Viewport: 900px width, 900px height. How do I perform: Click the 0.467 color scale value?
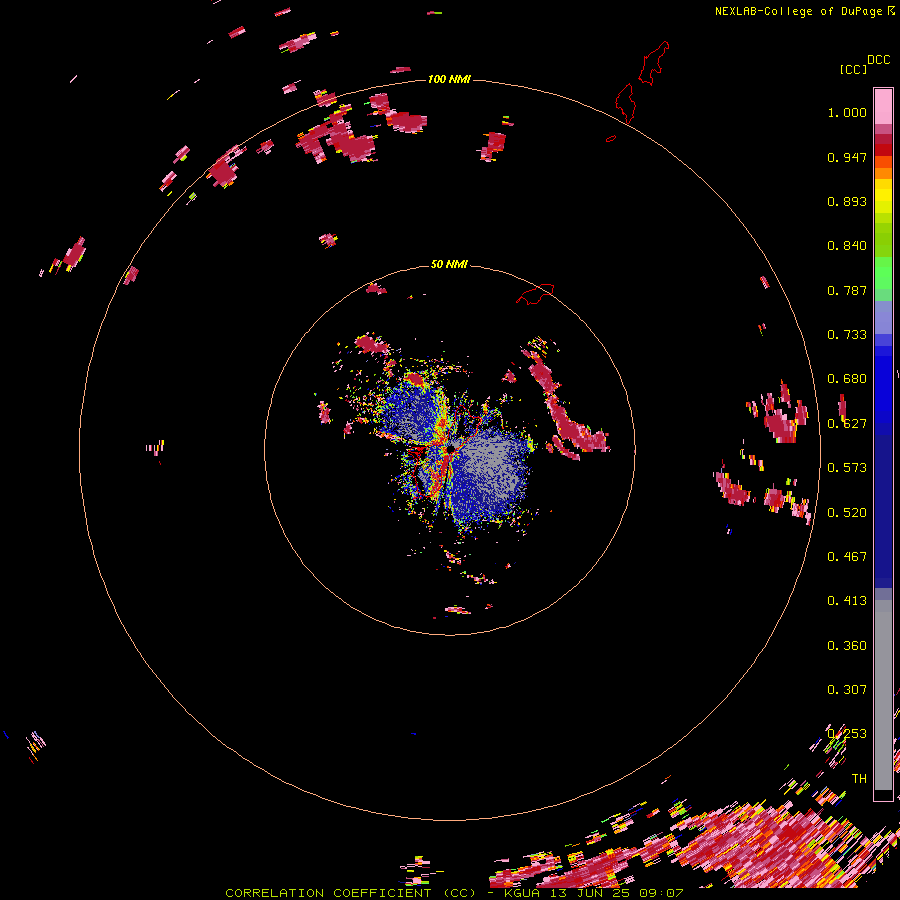coord(847,557)
